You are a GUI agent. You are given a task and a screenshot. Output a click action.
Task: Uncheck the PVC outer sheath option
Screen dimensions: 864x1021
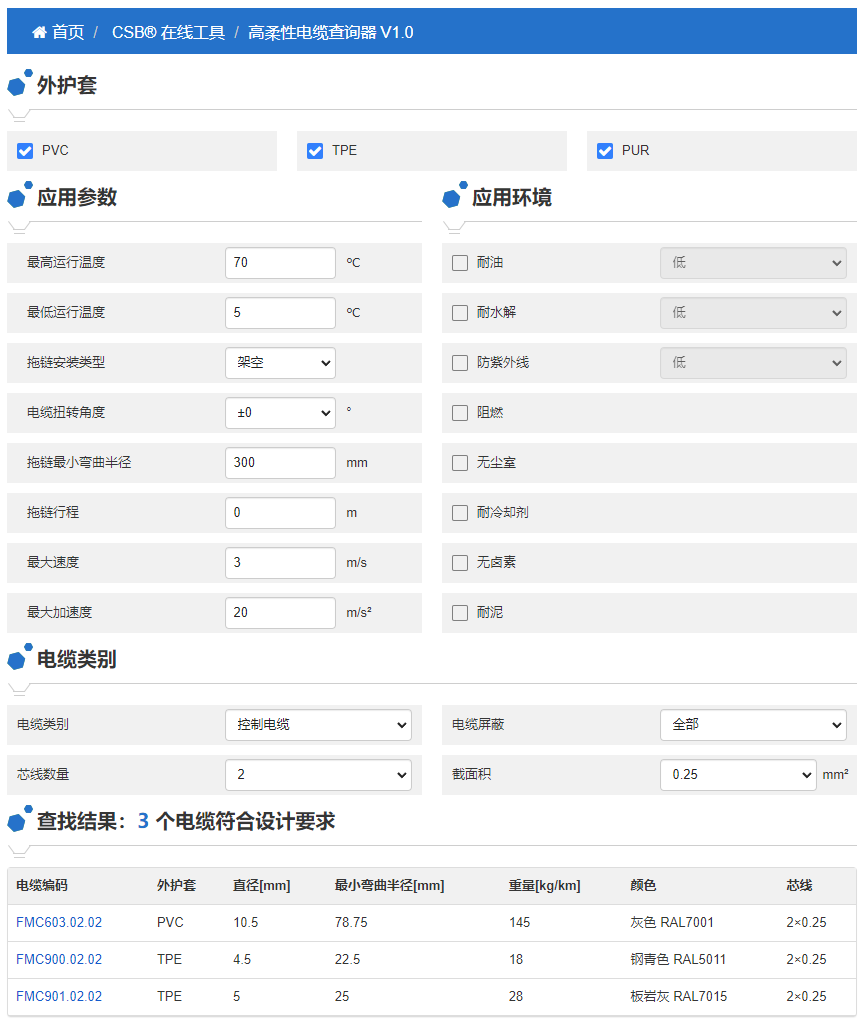click(x=24, y=151)
